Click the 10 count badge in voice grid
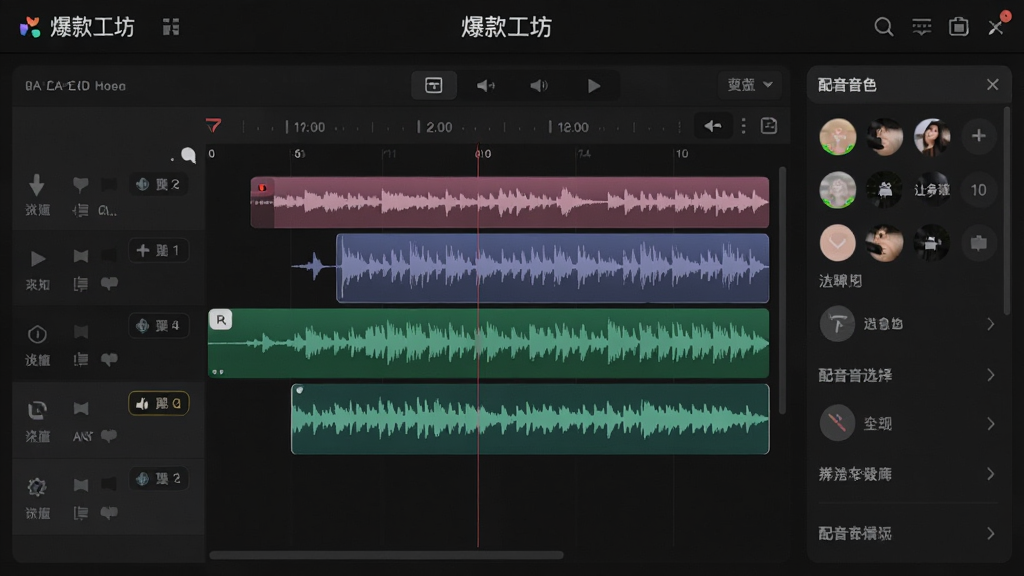The image size is (1024, 576). pyautogui.click(x=978, y=190)
